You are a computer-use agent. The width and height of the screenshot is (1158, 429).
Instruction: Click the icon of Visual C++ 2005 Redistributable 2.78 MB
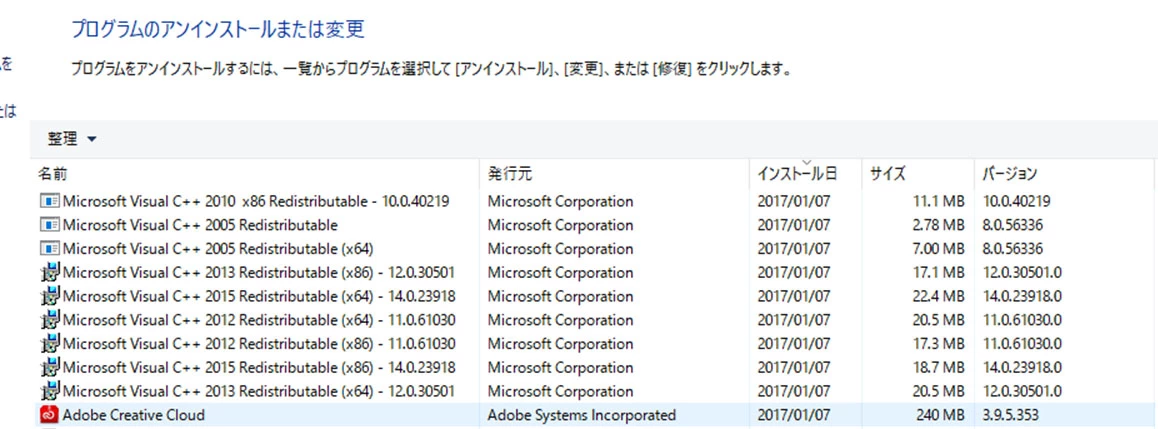(x=49, y=224)
